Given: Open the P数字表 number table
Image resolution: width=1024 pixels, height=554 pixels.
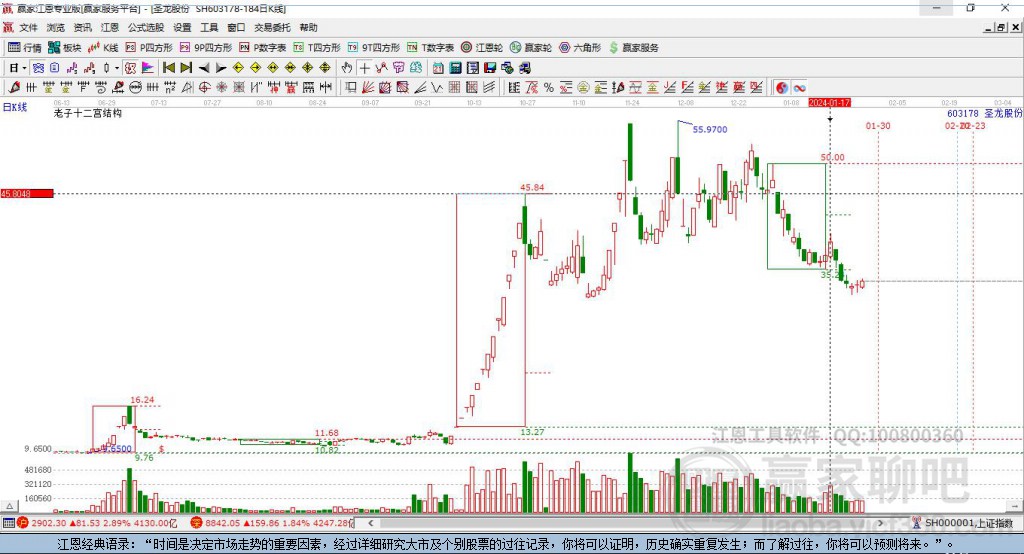Looking at the screenshot, I should coord(263,48).
